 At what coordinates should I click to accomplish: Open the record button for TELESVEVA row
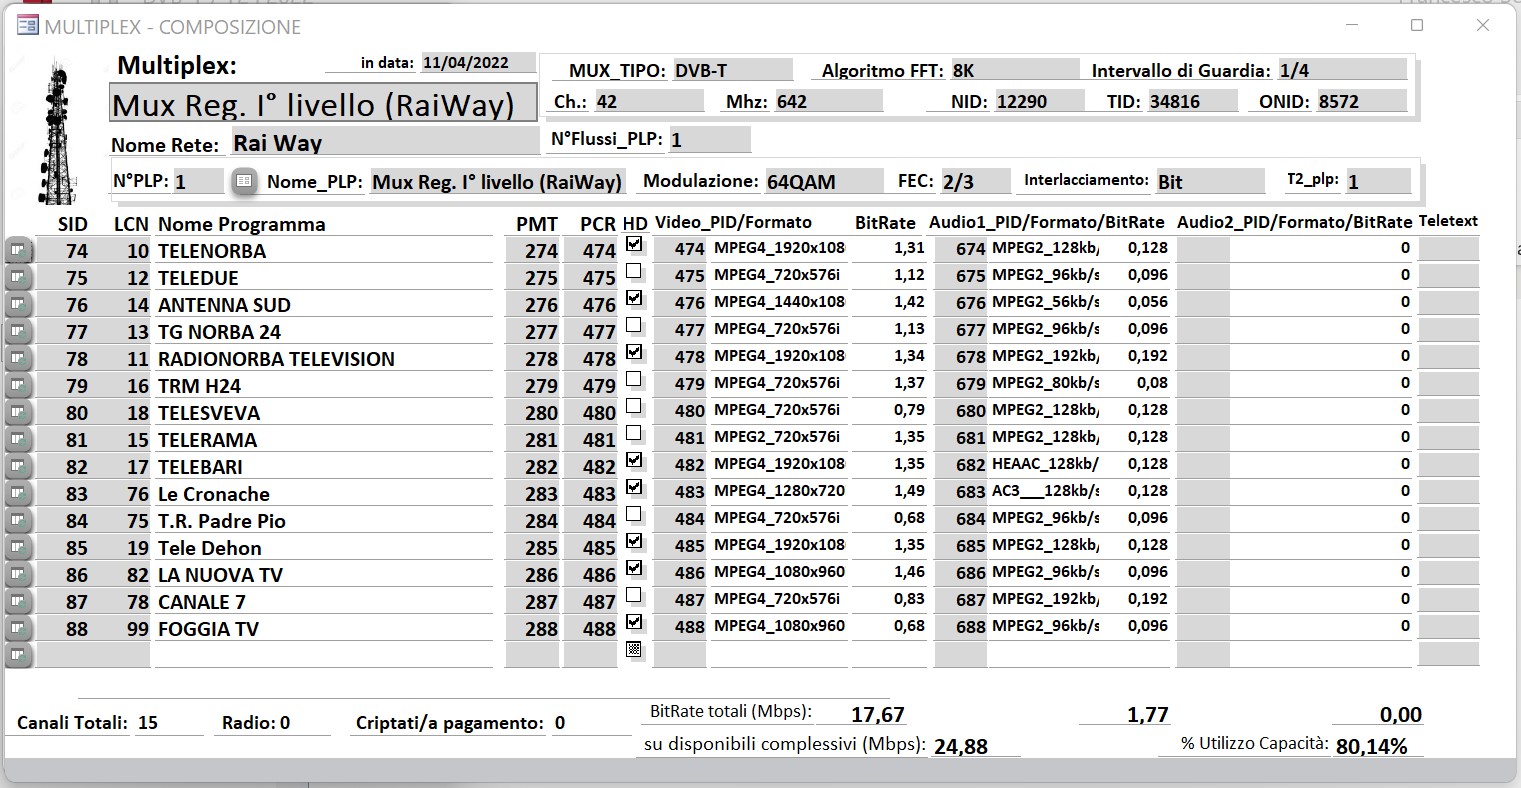(x=19, y=412)
